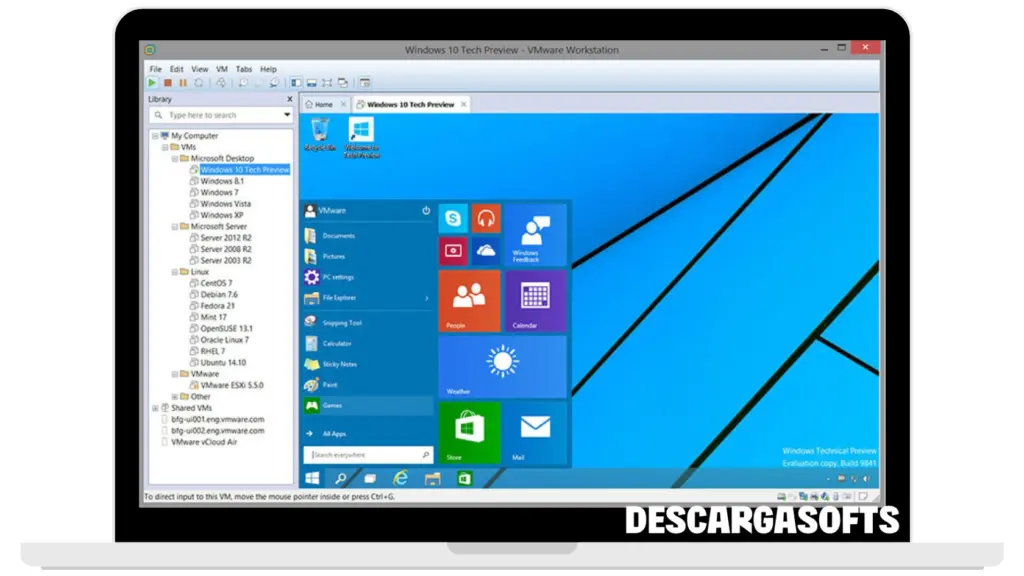Open the library search dropdown arrow
This screenshot has height=576, width=1024.
point(287,115)
